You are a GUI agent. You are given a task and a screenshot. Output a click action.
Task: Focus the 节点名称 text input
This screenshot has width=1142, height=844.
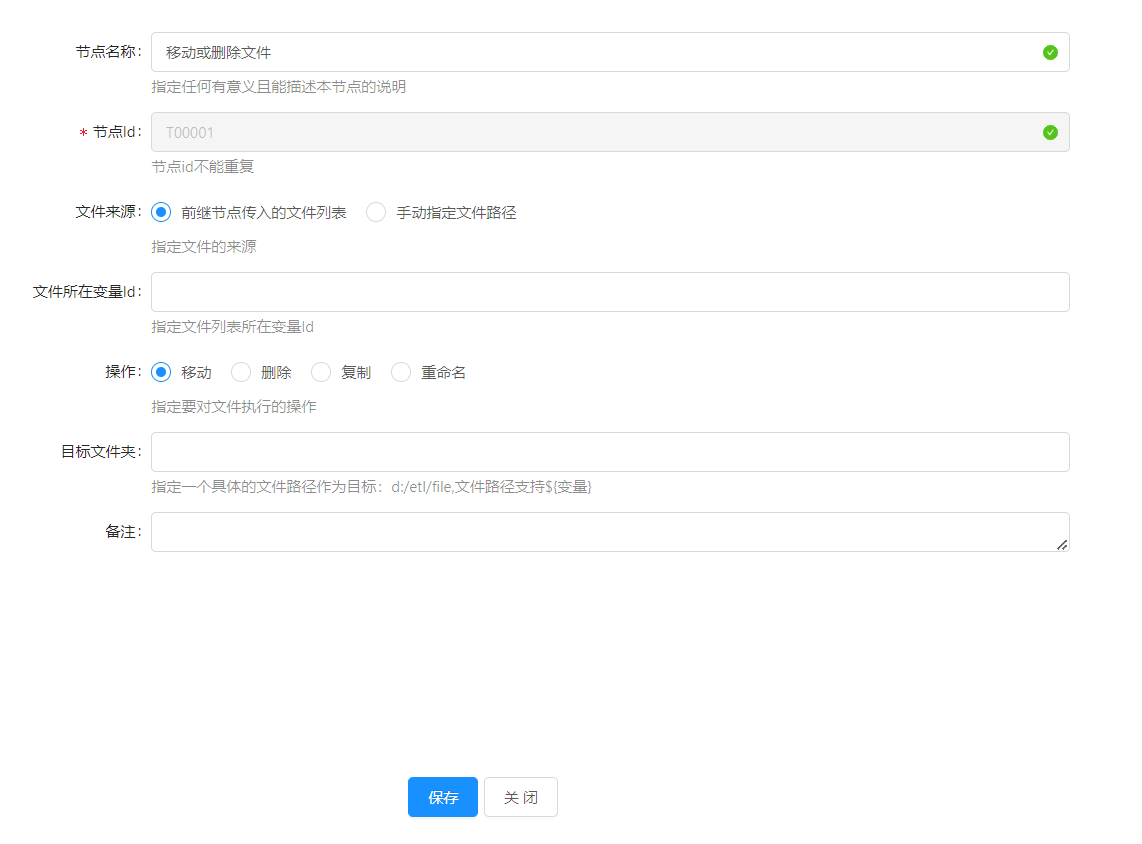point(600,52)
